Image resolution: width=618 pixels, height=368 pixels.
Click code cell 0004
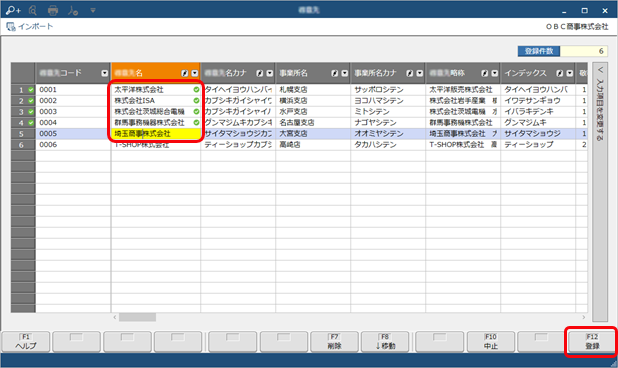[73, 123]
